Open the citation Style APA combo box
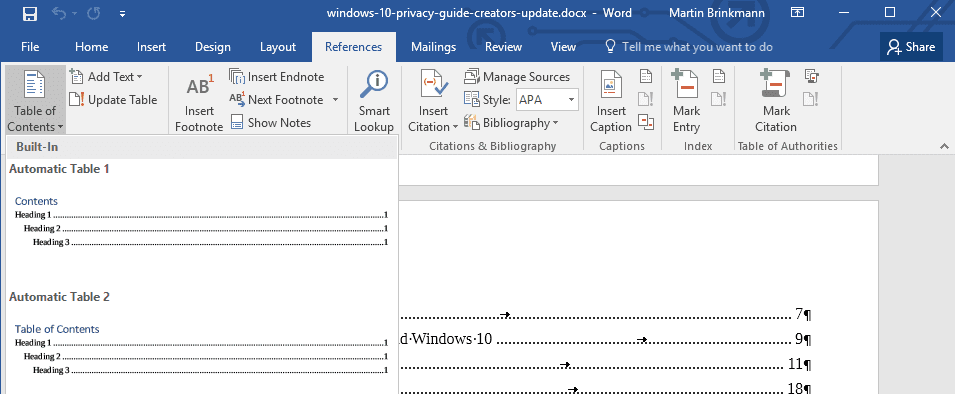Viewport: 955px width, 394px height. [x=547, y=100]
